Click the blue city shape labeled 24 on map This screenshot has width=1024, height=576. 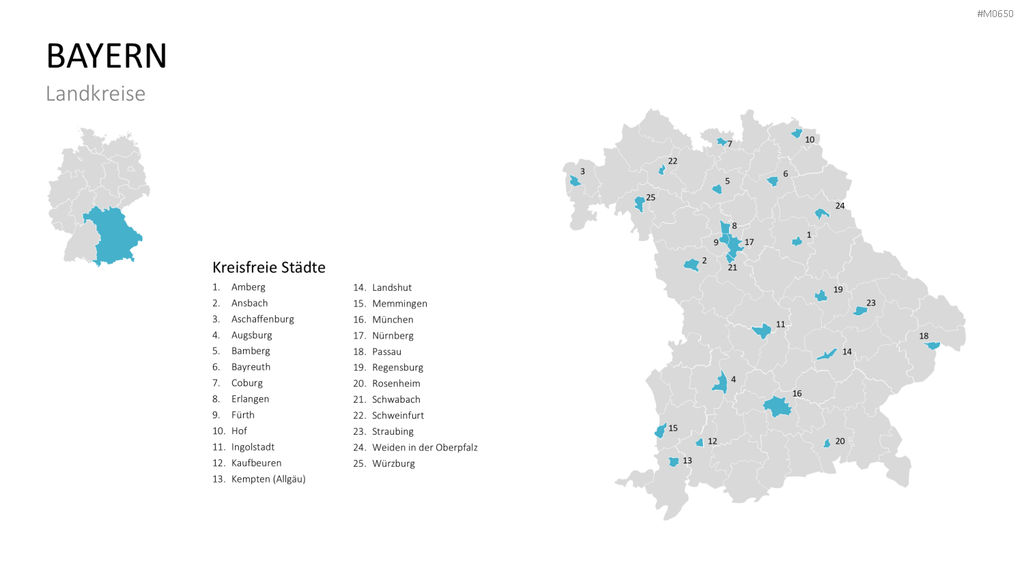(821, 214)
